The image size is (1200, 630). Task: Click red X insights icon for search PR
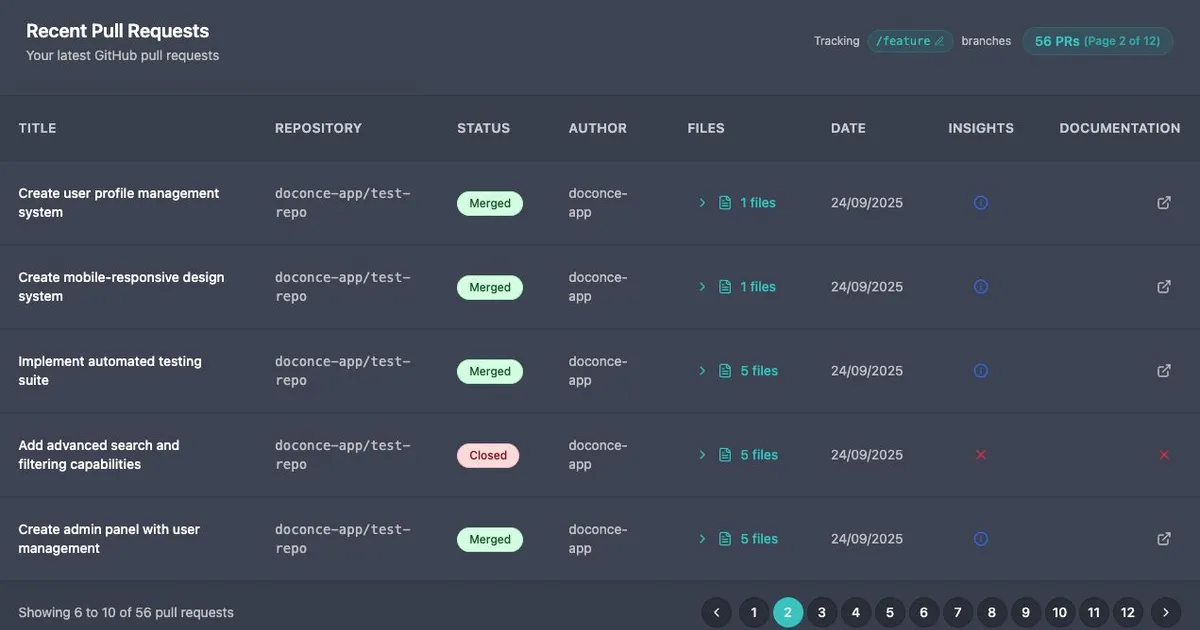coord(981,455)
